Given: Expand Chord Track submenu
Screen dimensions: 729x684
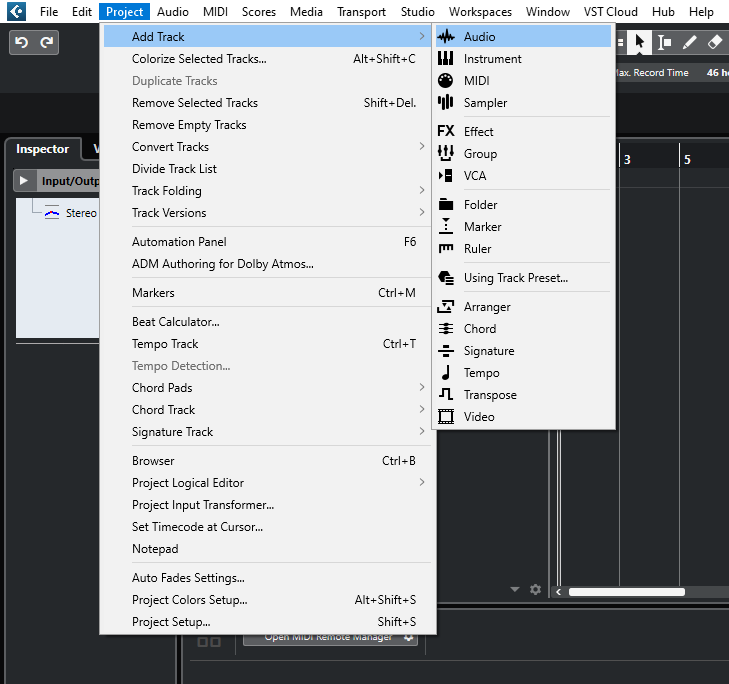Looking at the screenshot, I should 422,409.
